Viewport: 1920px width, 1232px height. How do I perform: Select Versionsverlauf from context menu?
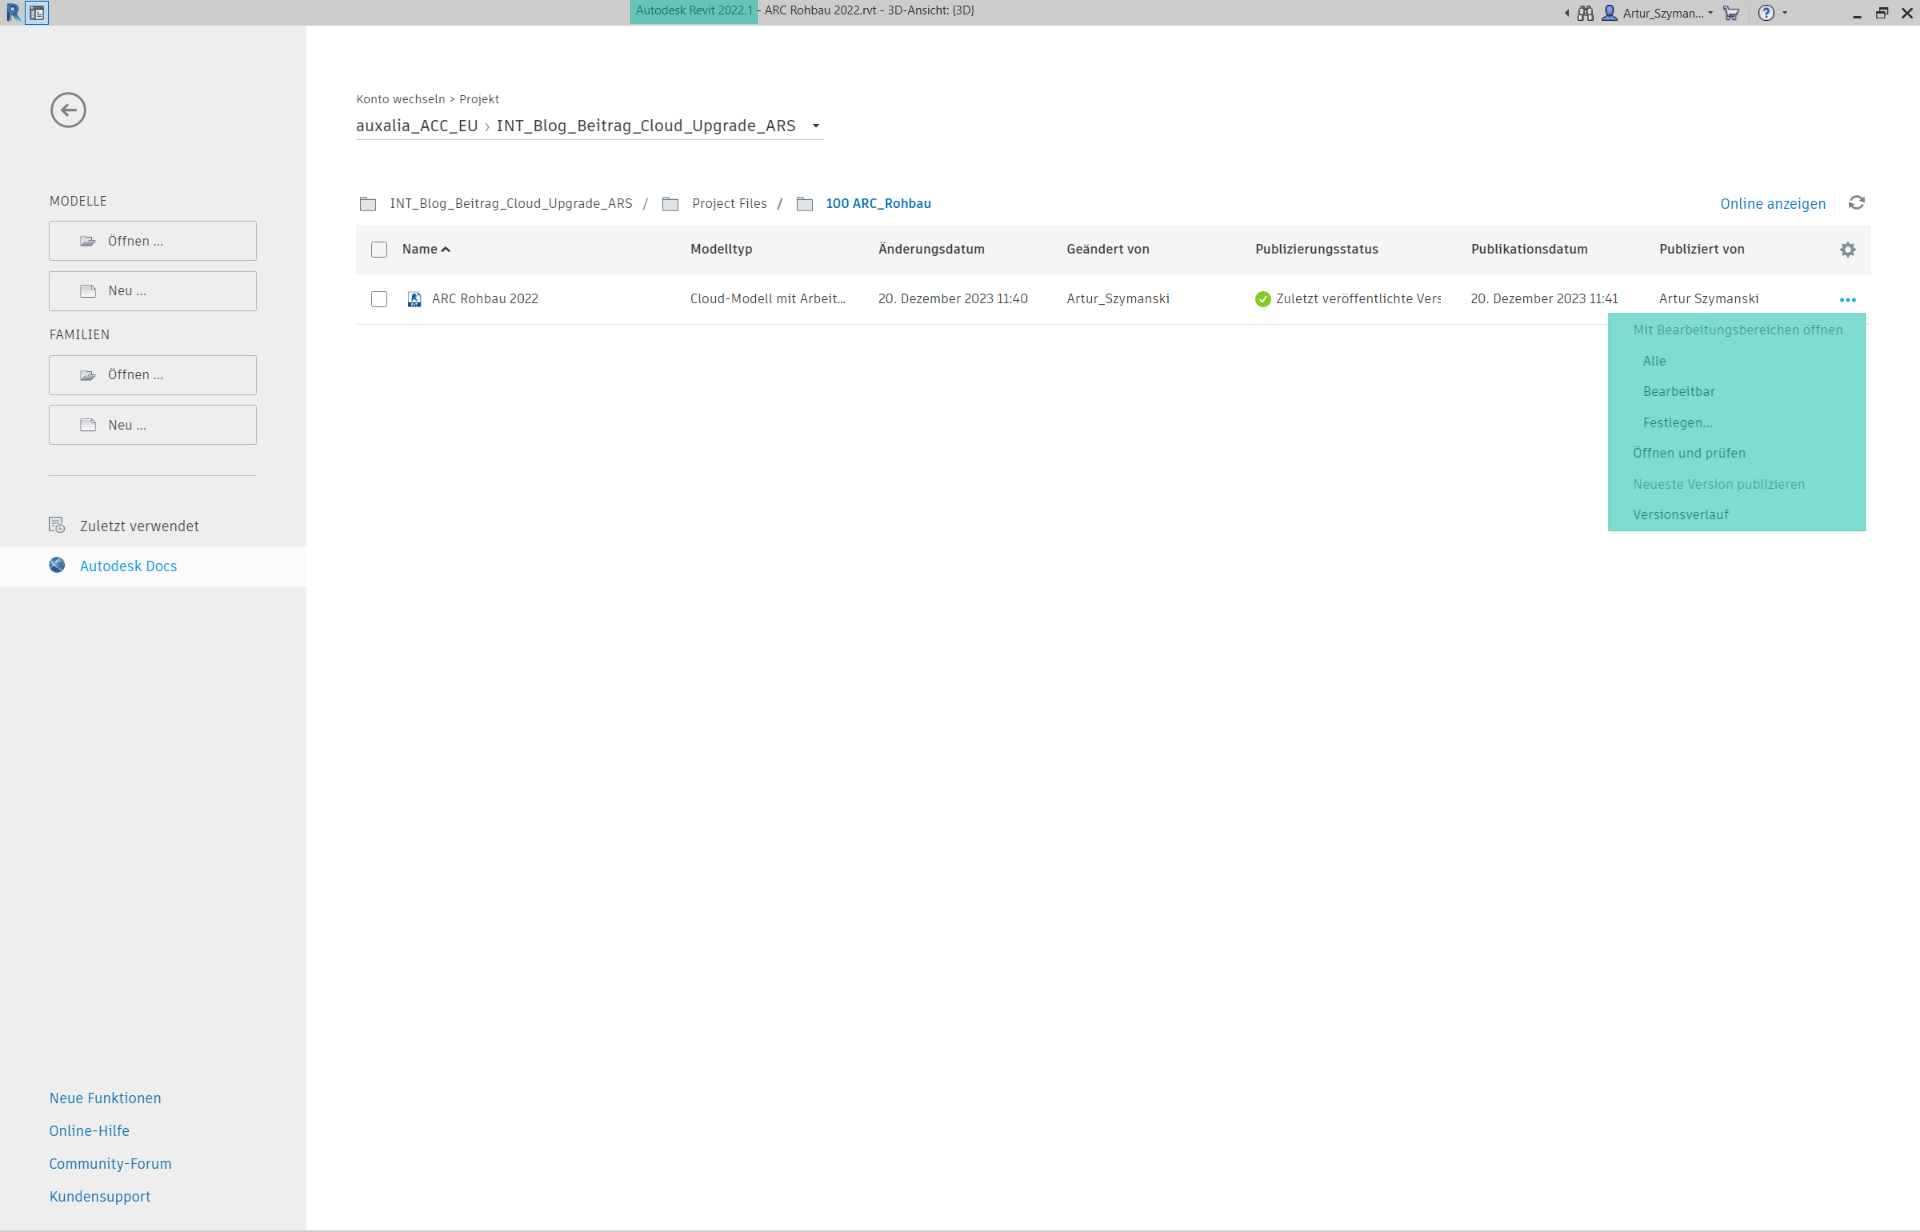tap(1680, 515)
